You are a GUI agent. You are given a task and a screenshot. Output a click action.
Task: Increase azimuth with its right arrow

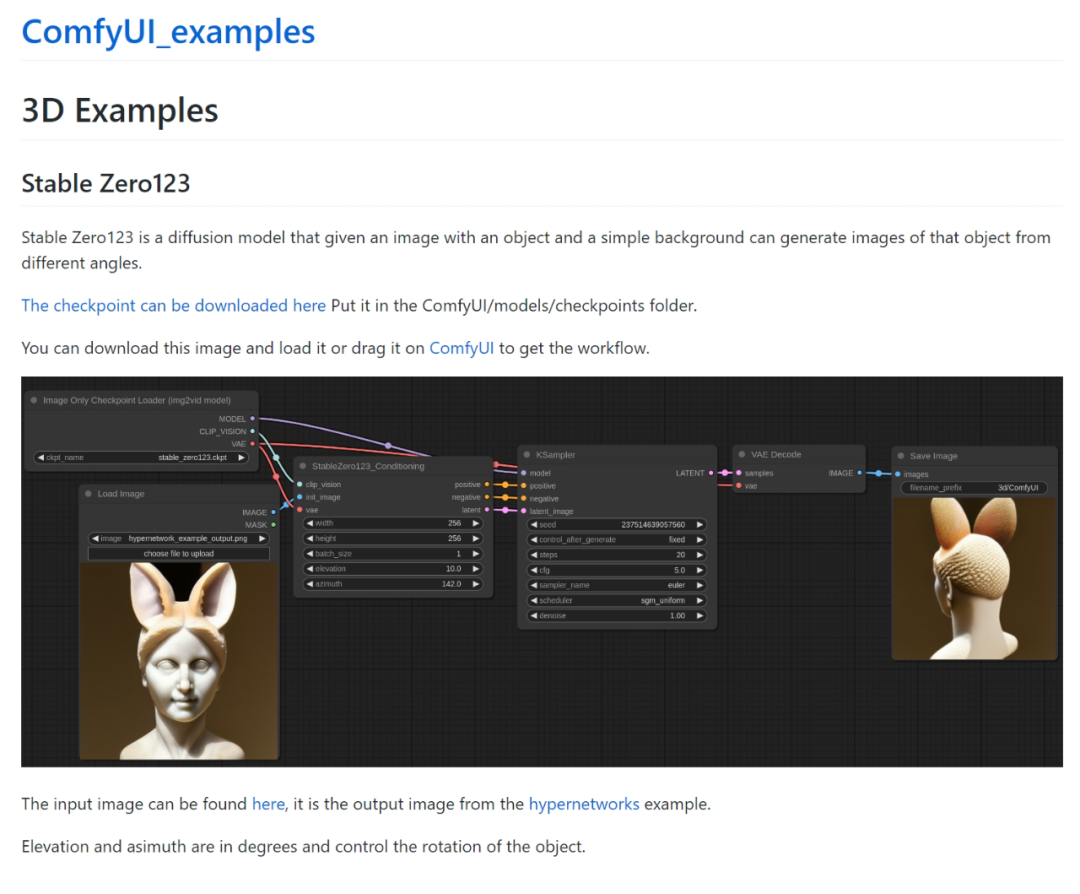click(475, 584)
